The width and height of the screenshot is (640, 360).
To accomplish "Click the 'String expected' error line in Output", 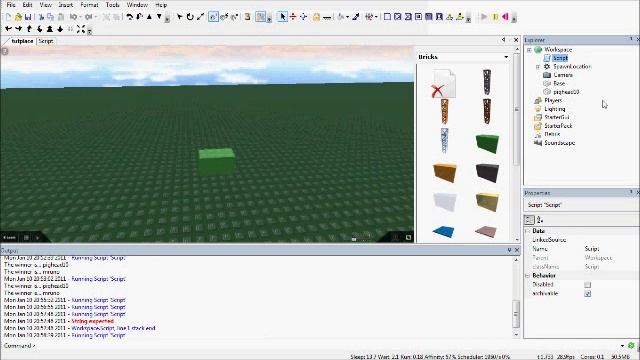I will pyautogui.click(x=93, y=321).
